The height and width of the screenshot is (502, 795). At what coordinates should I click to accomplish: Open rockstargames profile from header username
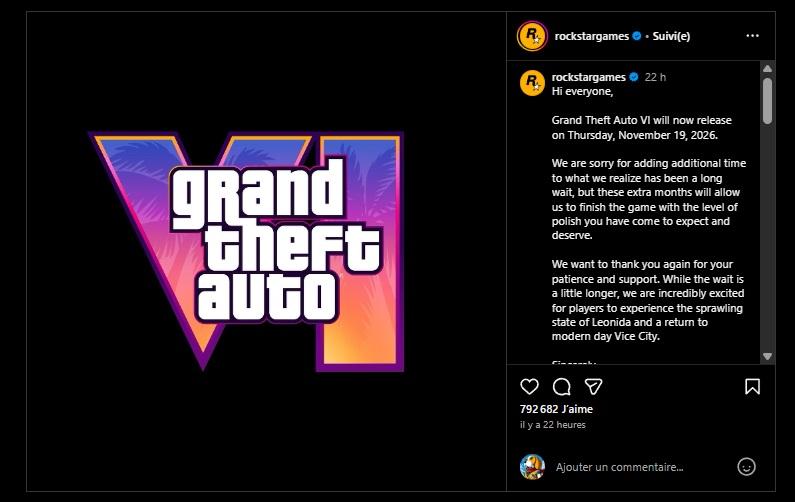[590, 36]
